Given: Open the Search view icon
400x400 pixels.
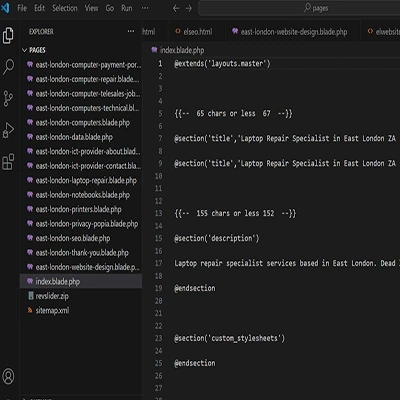Looking at the screenshot, I should (x=8, y=67).
